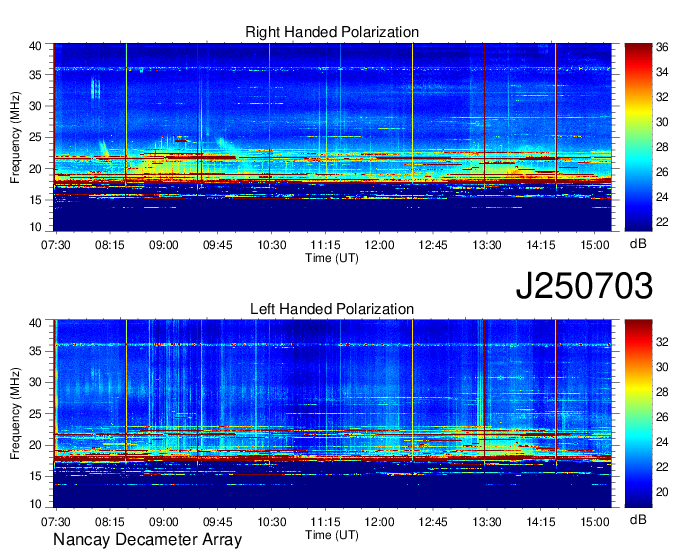Click the 40 MHz tick on Right Handed frequency axis
Screen dimensions: 680x552
coord(35,46)
